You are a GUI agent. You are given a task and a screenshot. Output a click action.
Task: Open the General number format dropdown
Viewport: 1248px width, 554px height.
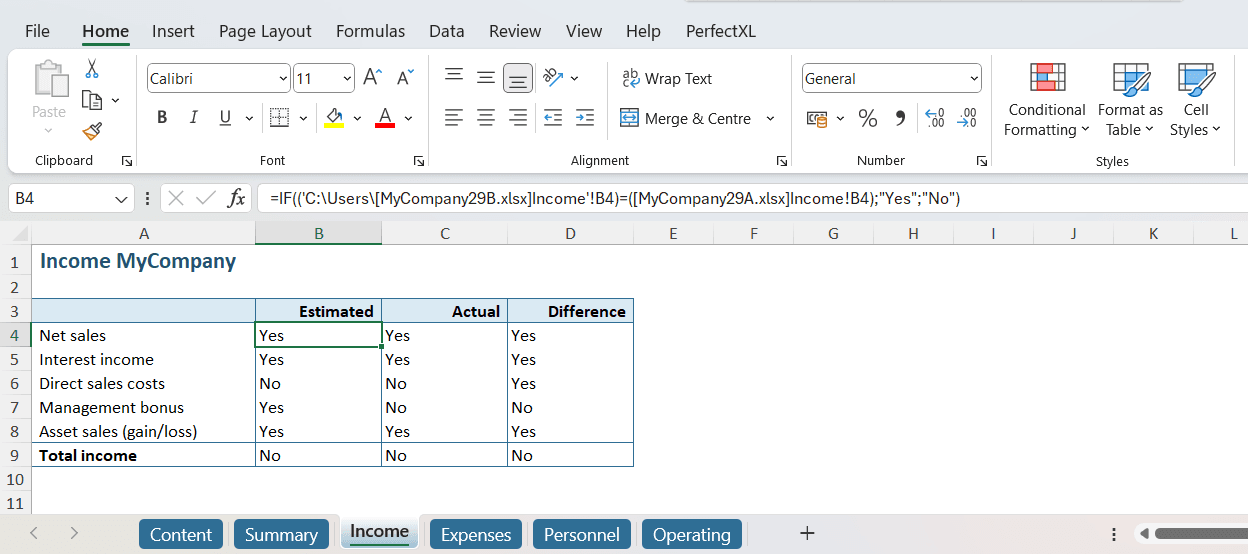coord(974,78)
